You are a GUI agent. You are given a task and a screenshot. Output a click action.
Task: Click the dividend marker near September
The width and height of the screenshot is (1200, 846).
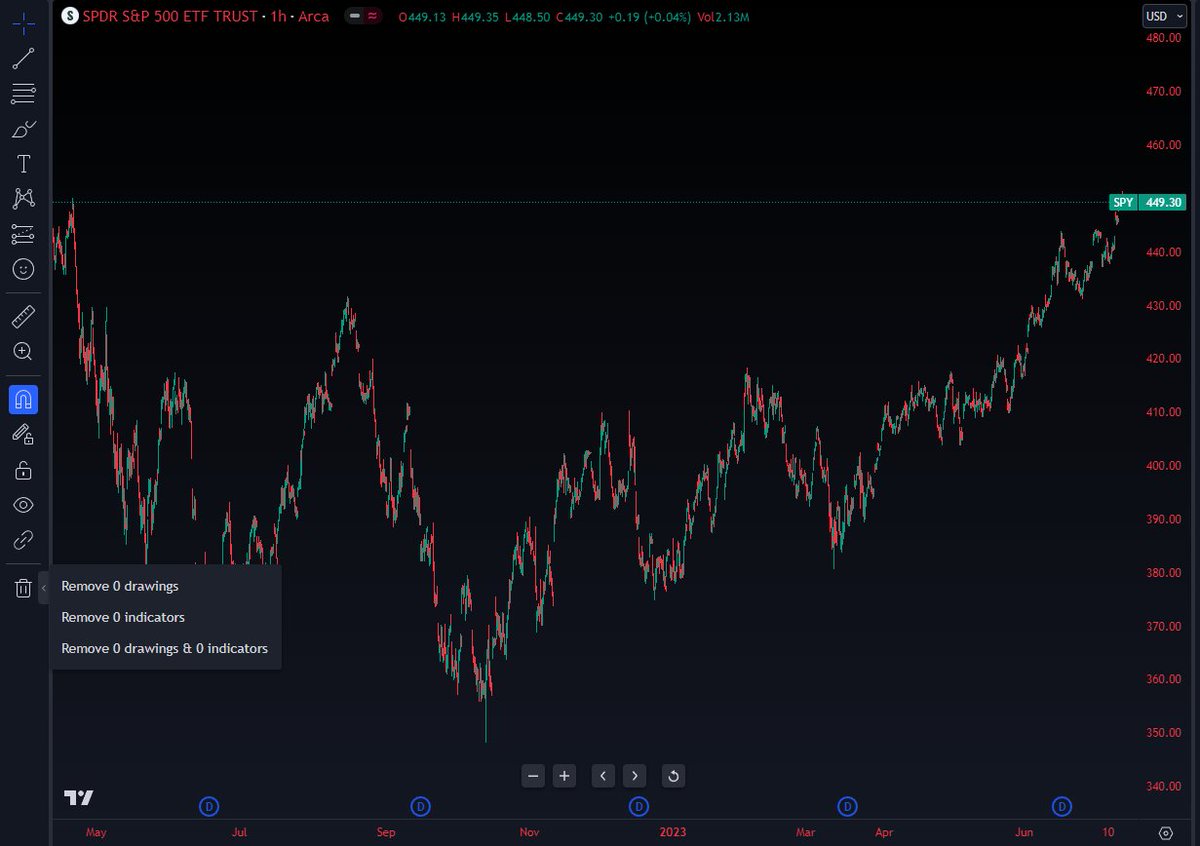pyautogui.click(x=421, y=806)
